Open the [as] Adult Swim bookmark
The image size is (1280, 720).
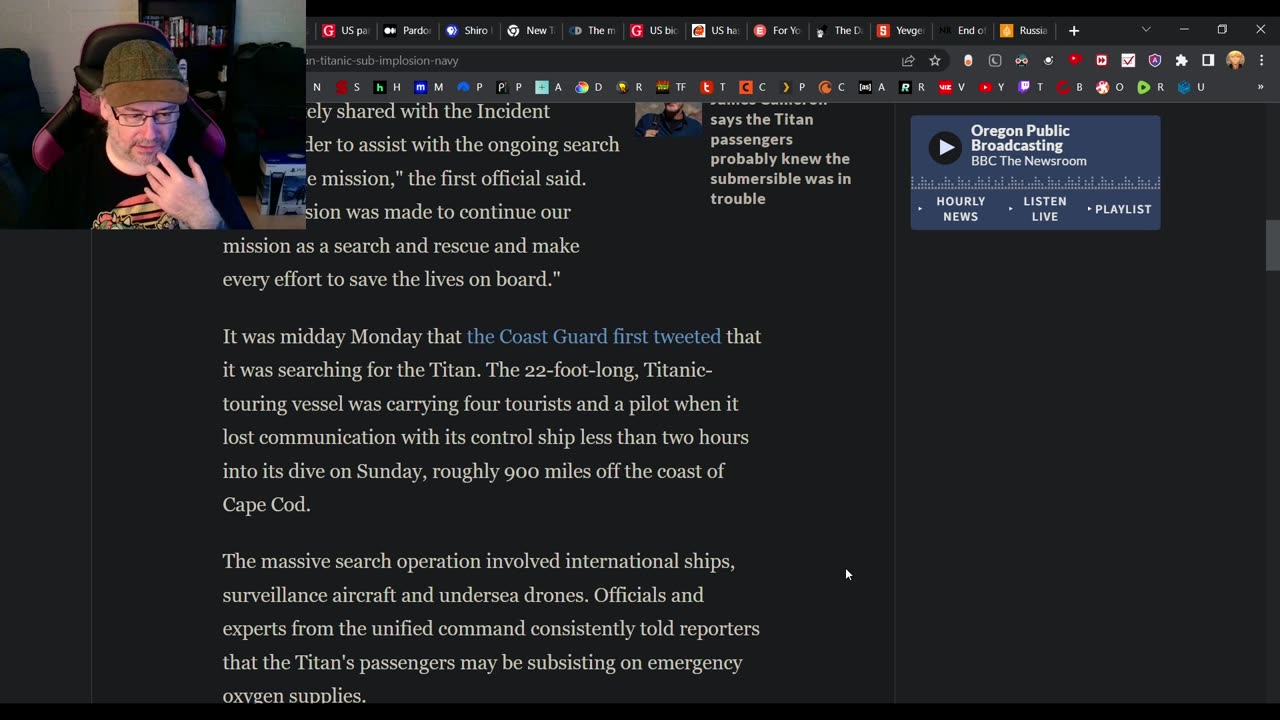pos(872,87)
